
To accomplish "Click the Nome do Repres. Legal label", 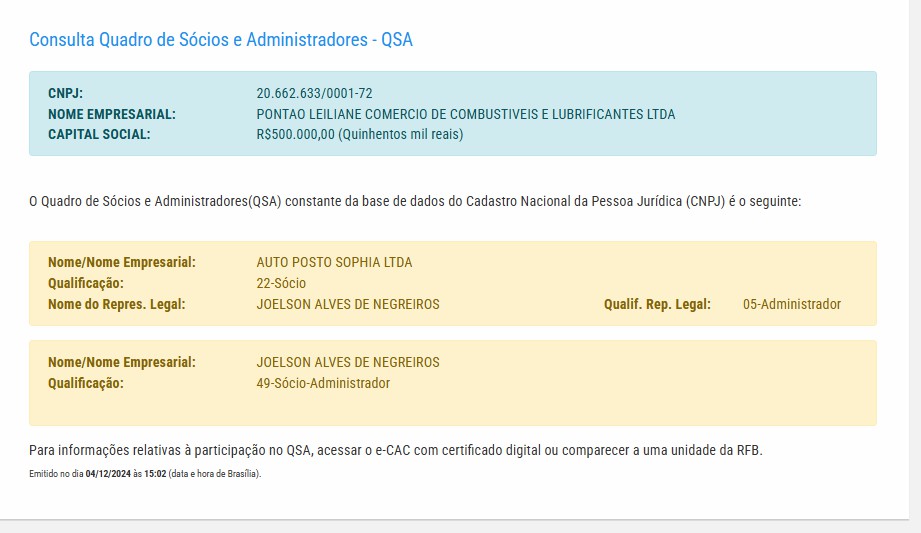I will pyautogui.click(x=116, y=304).
